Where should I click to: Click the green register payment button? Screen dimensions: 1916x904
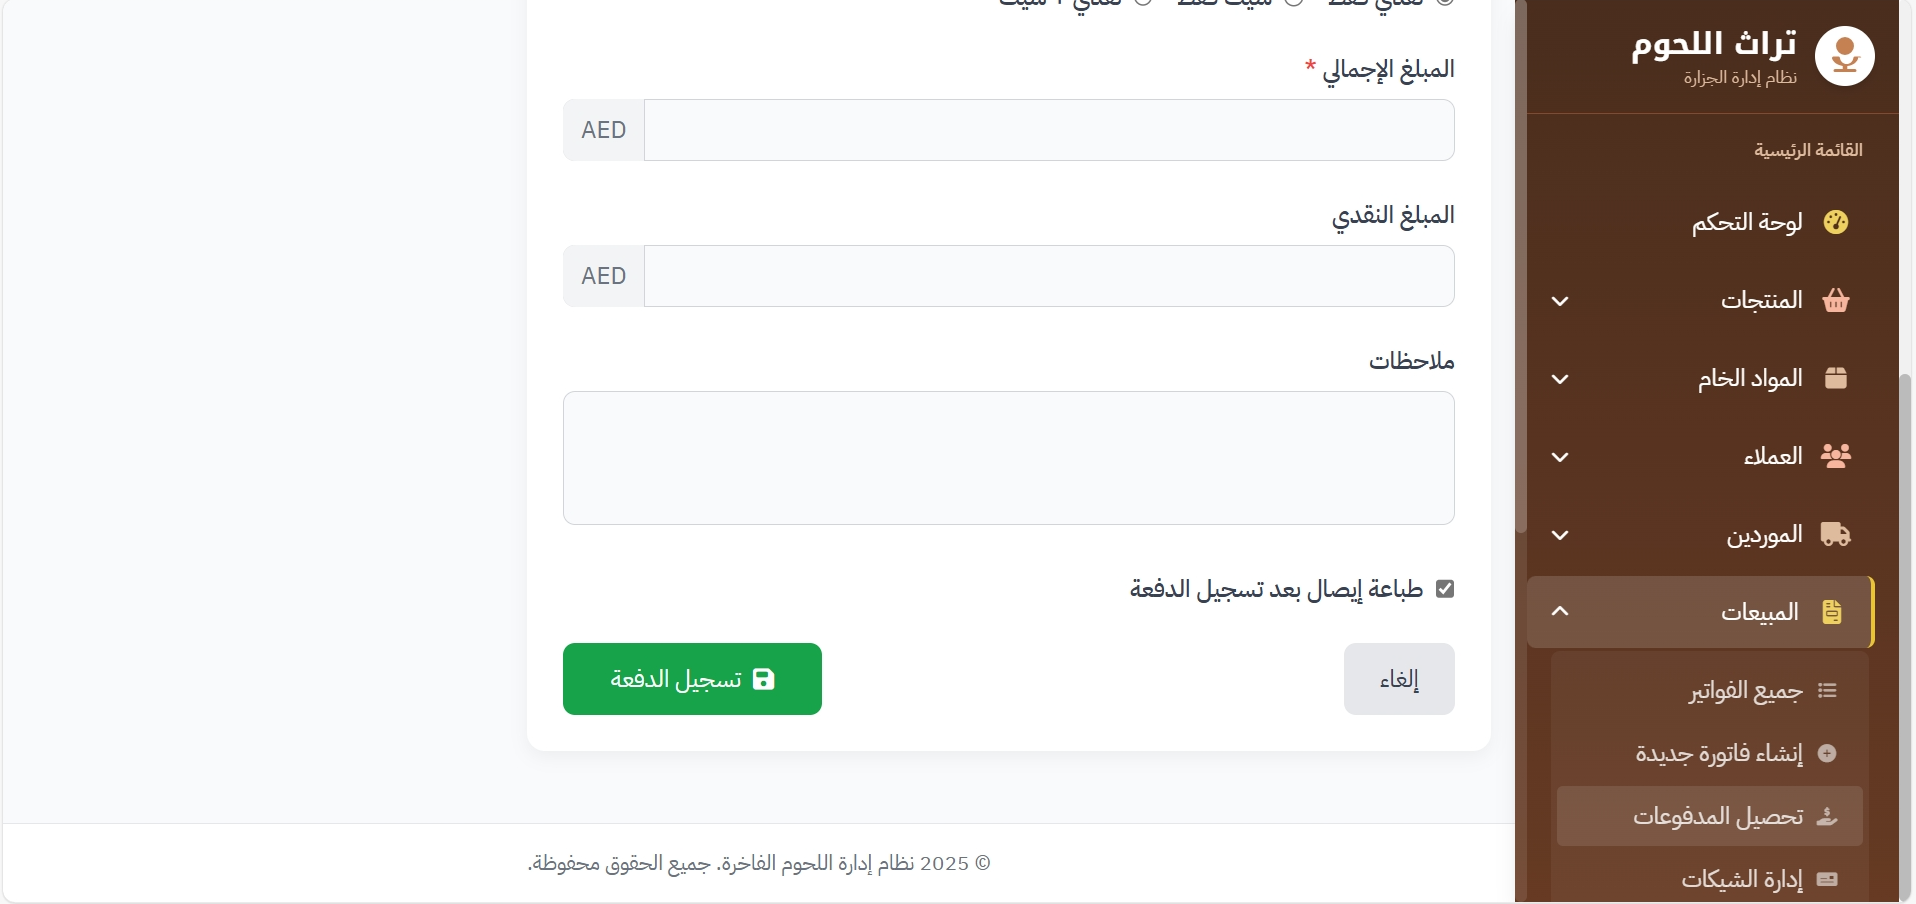pyautogui.click(x=692, y=679)
